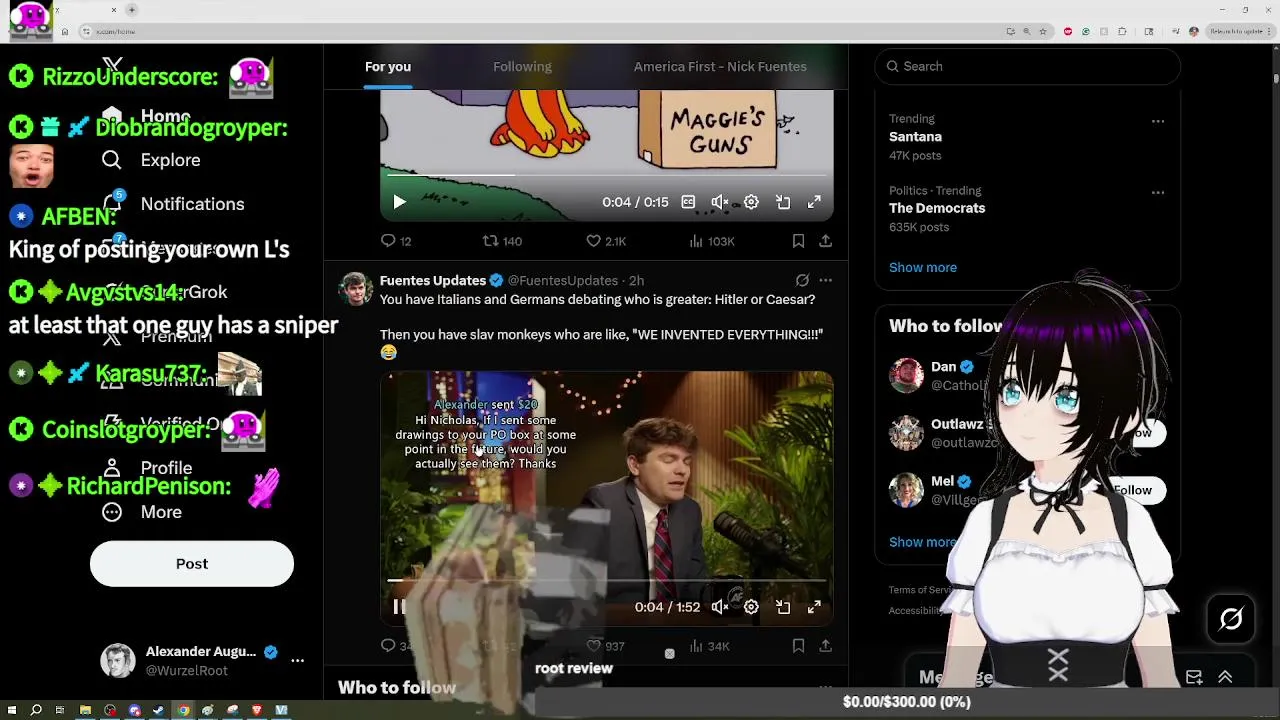Image resolution: width=1280 pixels, height=720 pixels.
Task: Open America First - Nick Fuentes tab
Action: click(x=720, y=67)
